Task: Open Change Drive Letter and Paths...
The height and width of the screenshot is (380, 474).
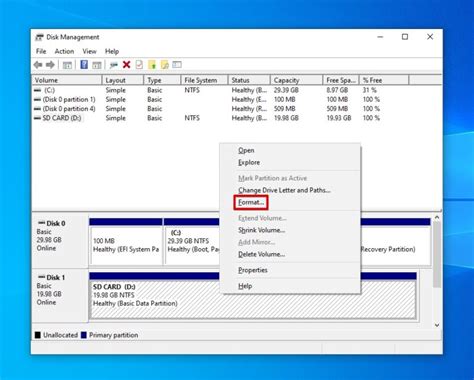Action: (x=284, y=190)
